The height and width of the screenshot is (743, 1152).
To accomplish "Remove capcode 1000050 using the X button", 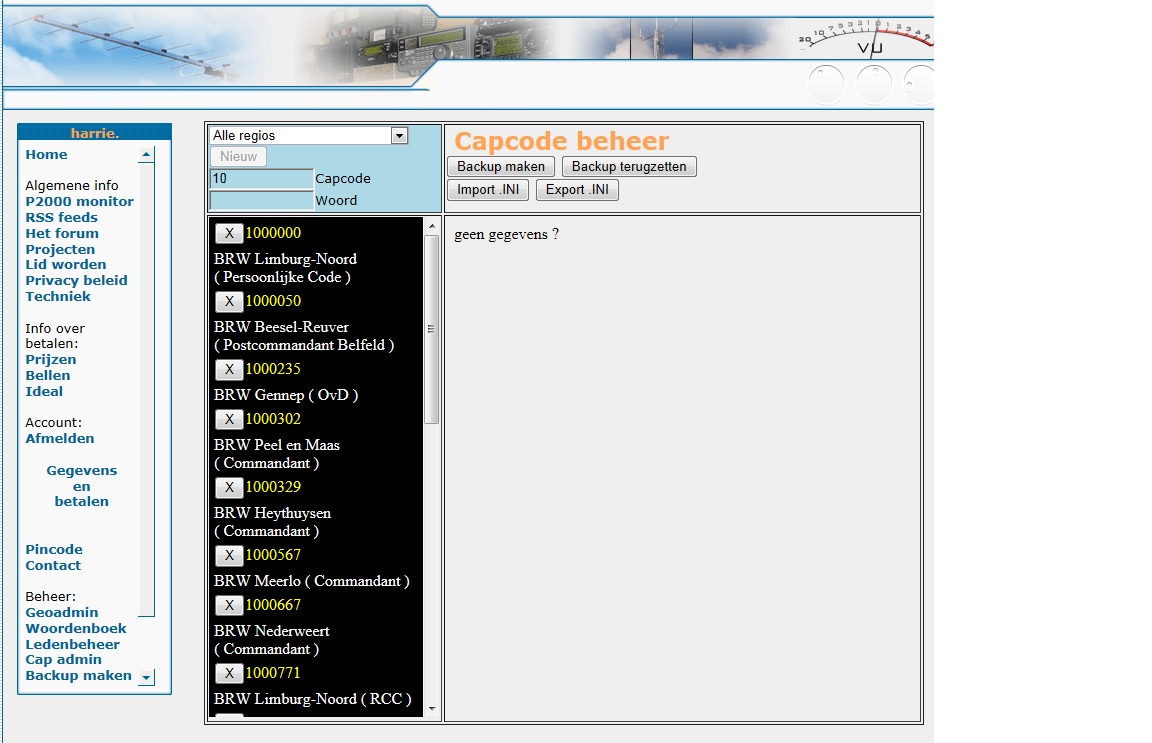I will coord(229,301).
